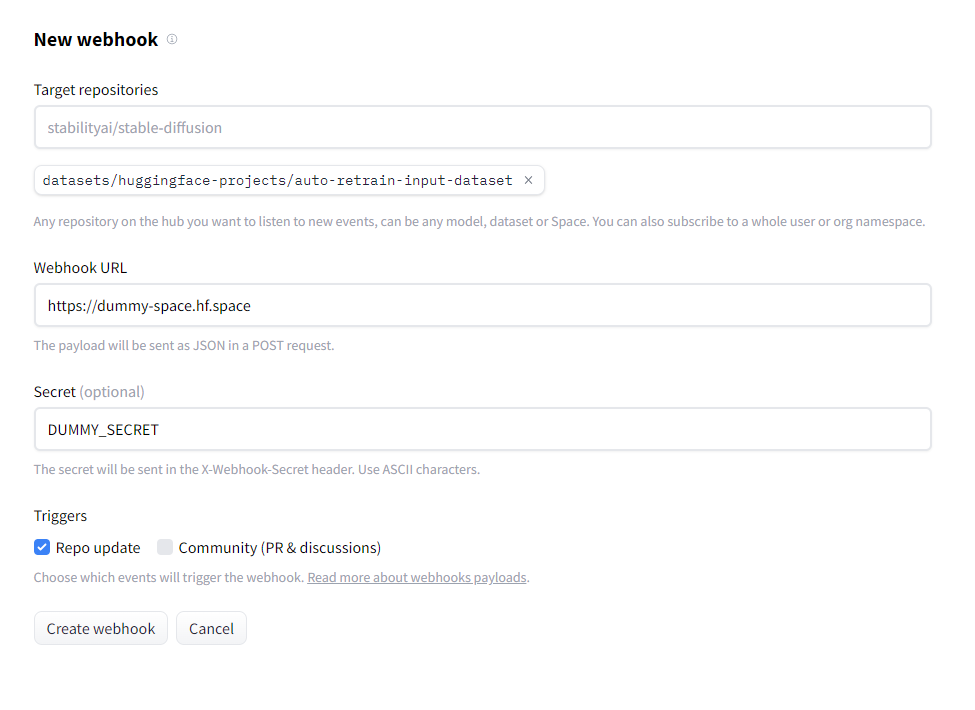This screenshot has width=975, height=710.
Task: Click the Community (PR & discussions) label text
Action: point(279,547)
